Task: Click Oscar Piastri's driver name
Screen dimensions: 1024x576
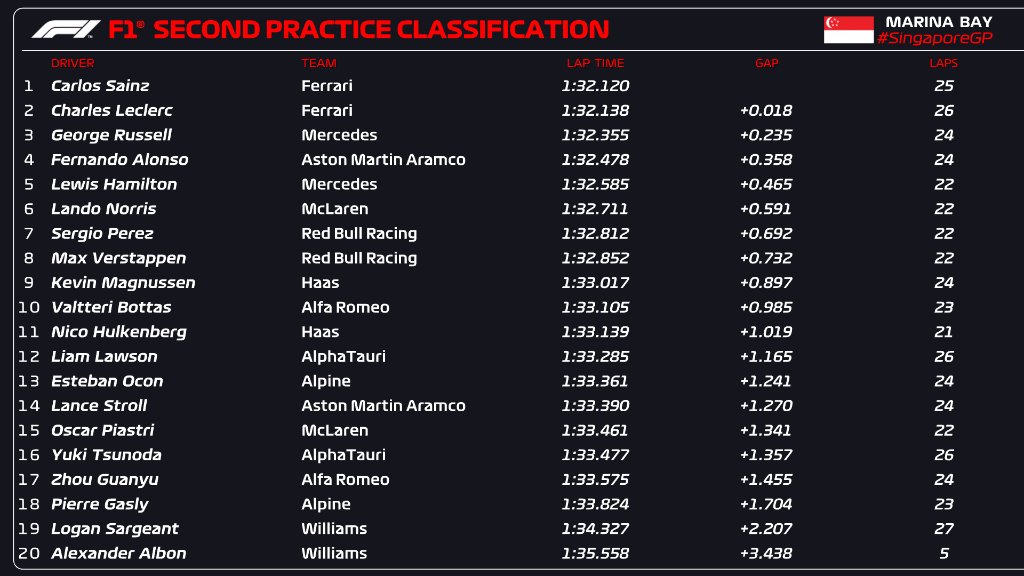Action: coord(103,430)
